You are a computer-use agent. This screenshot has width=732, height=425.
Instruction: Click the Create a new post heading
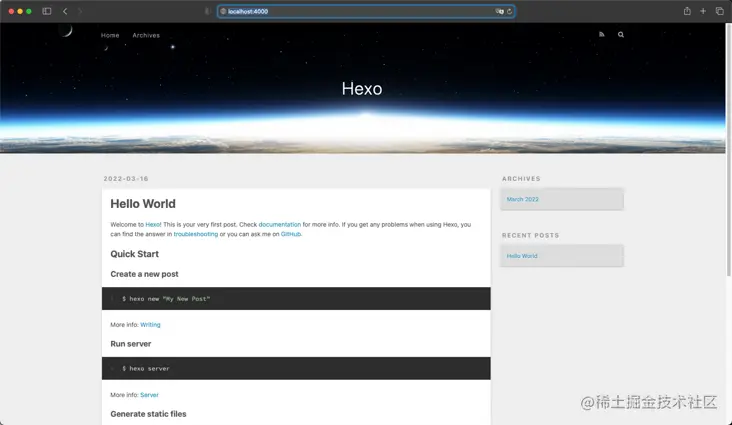(x=144, y=274)
